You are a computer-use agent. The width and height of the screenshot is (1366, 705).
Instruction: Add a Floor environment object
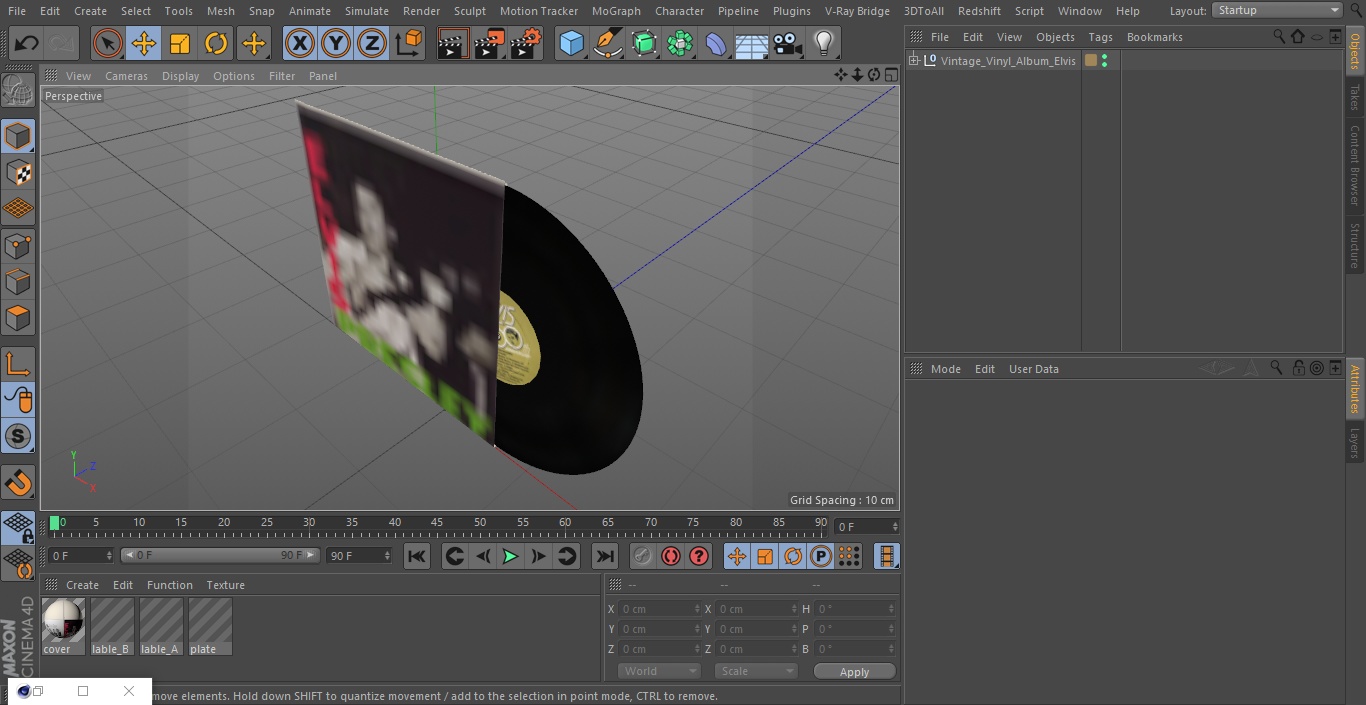752,44
